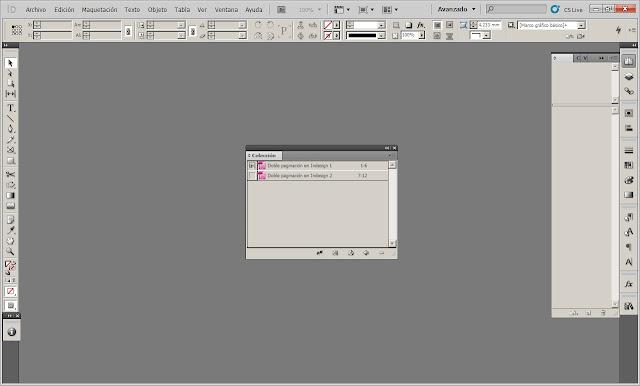Select the Gap tool
The image size is (640, 386).
pyautogui.click(x=11, y=94)
